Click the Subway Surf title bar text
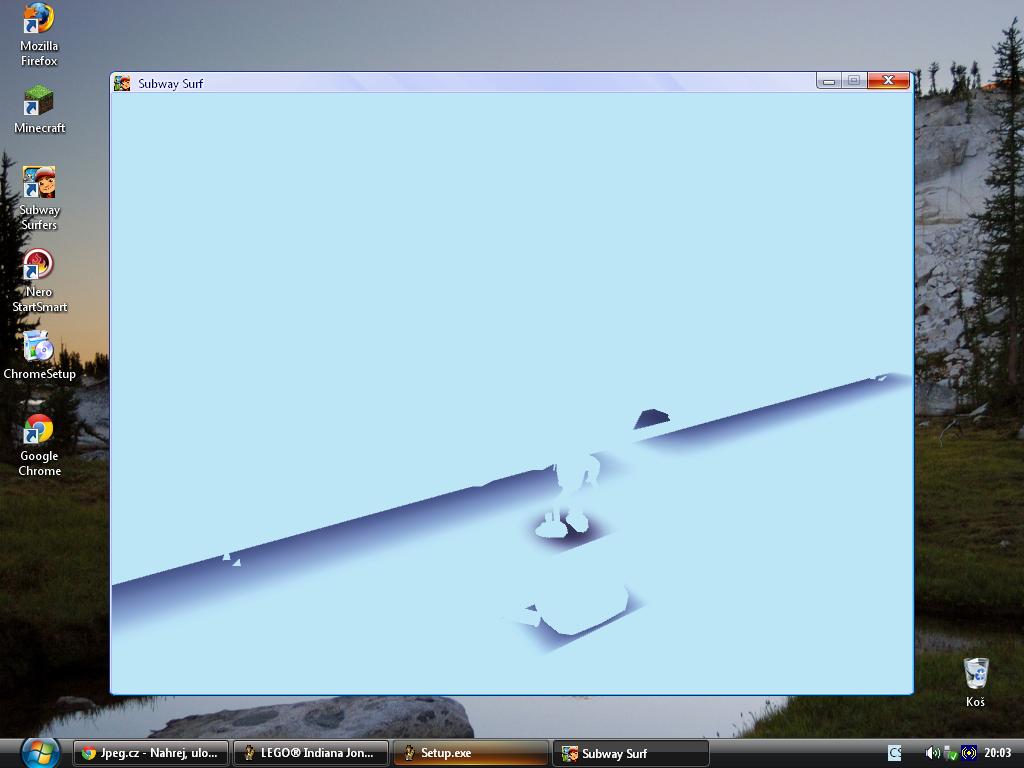 [170, 84]
